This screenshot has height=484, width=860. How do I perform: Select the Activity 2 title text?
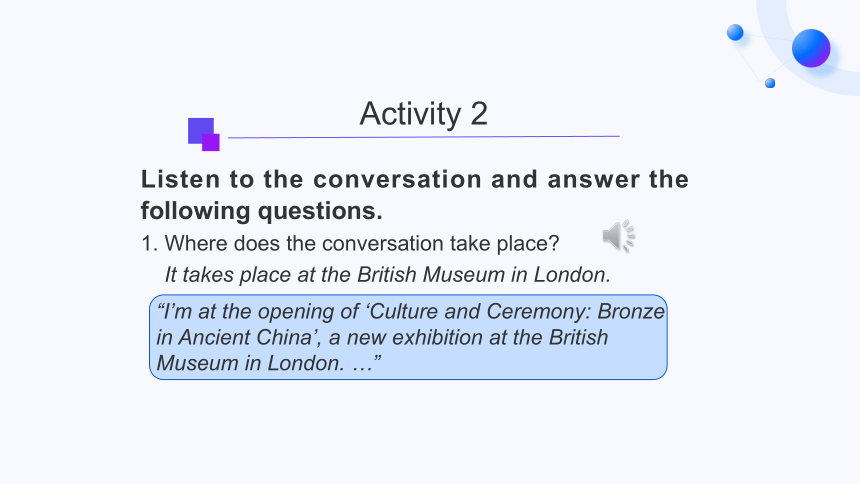(x=423, y=114)
